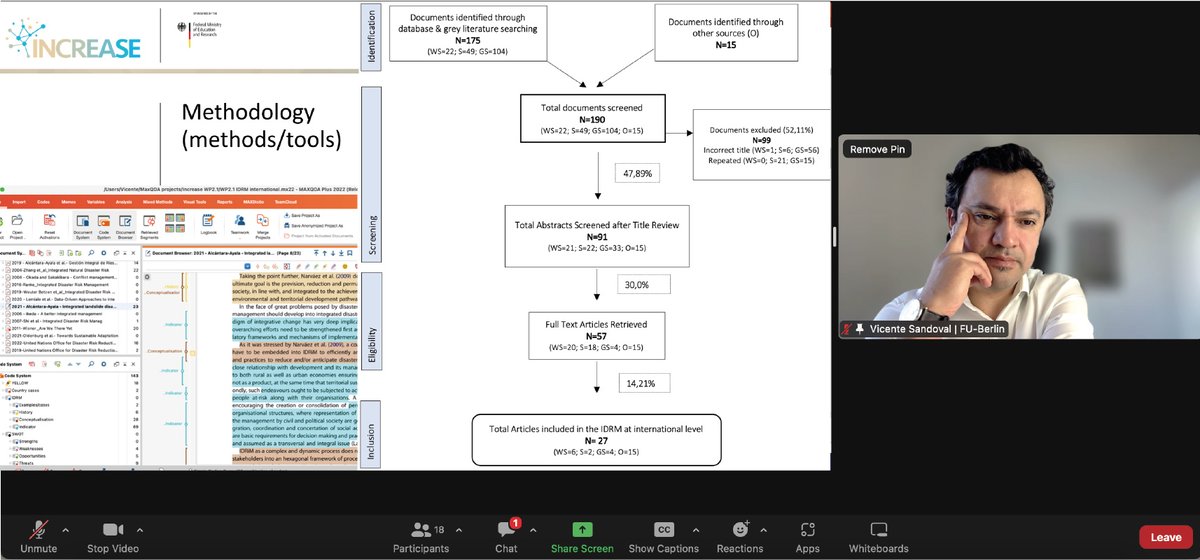This screenshot has width=1200, height=560.
Task: Select the History code
Action: pyautogui.click(x=26, y=412)
